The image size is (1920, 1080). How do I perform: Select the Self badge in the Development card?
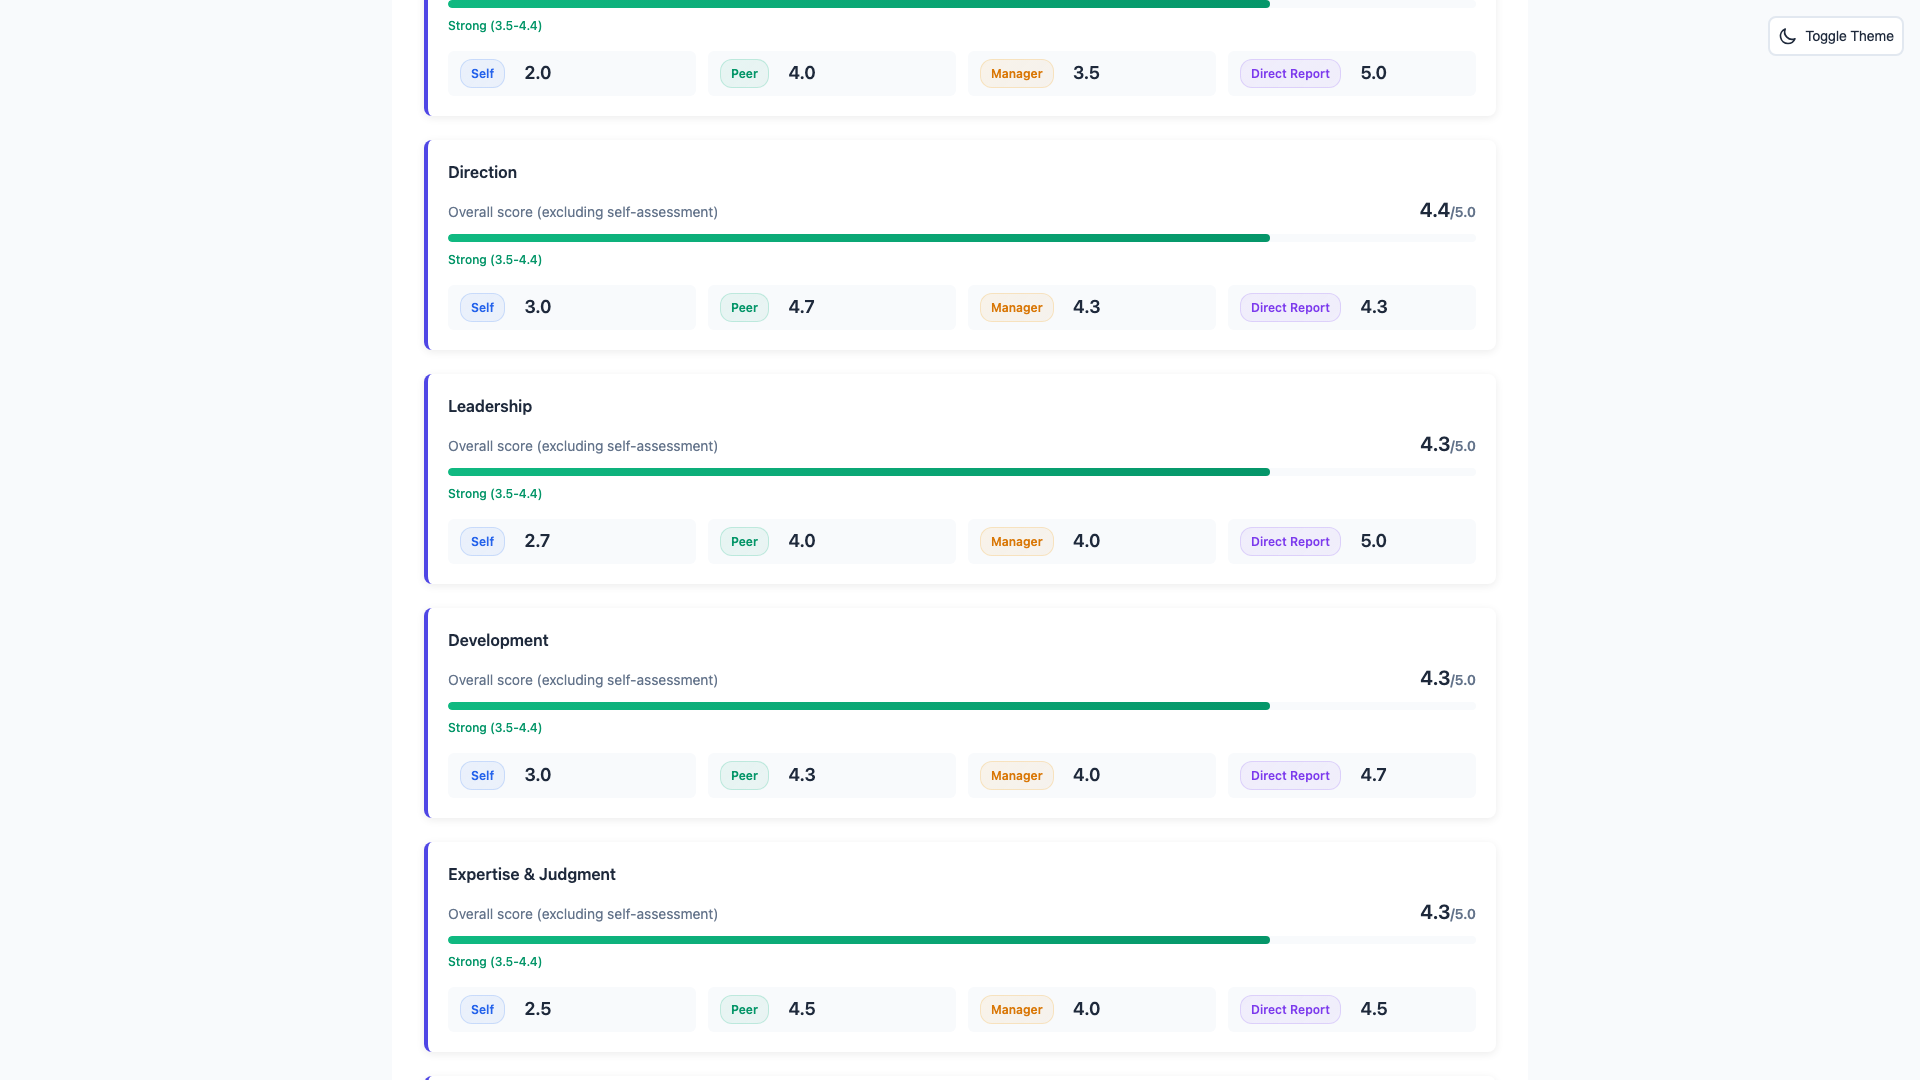point(481,775)
